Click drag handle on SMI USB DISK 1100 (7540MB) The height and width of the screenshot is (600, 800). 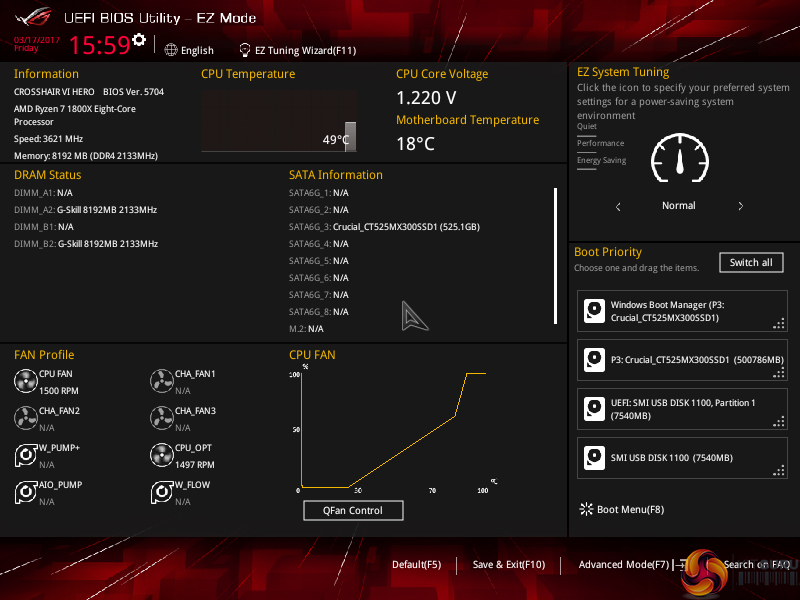[x=779, y=470]
